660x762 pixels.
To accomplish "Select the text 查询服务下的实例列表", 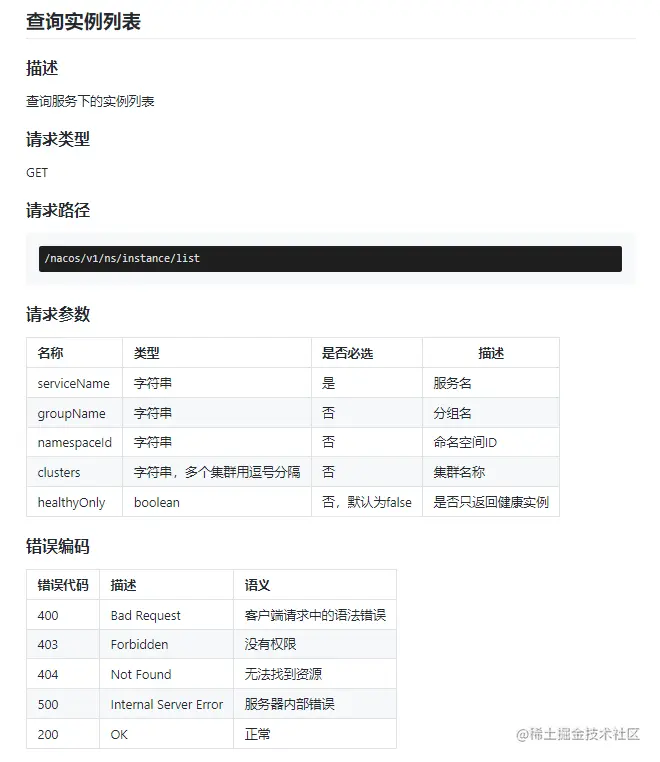I will point(90,101).
